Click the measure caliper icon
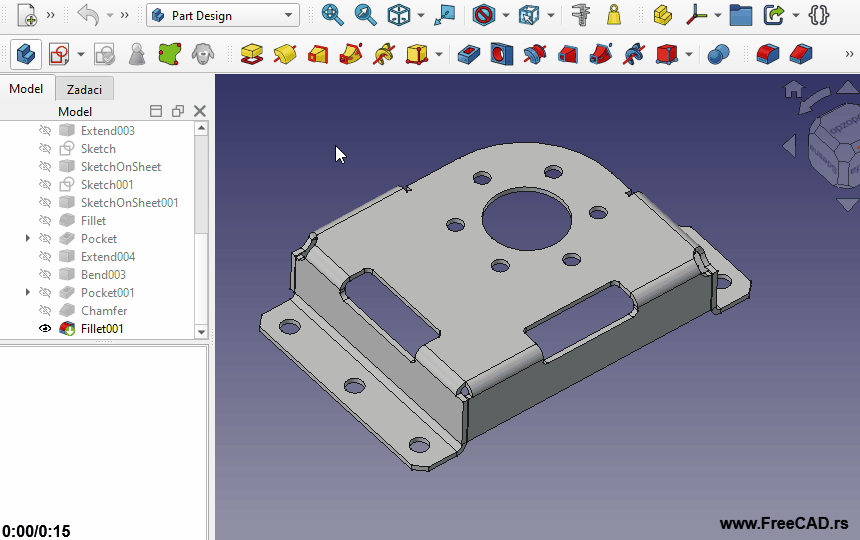Image resolution: width=860 pixels, height=540 pixels. [580, 15]
